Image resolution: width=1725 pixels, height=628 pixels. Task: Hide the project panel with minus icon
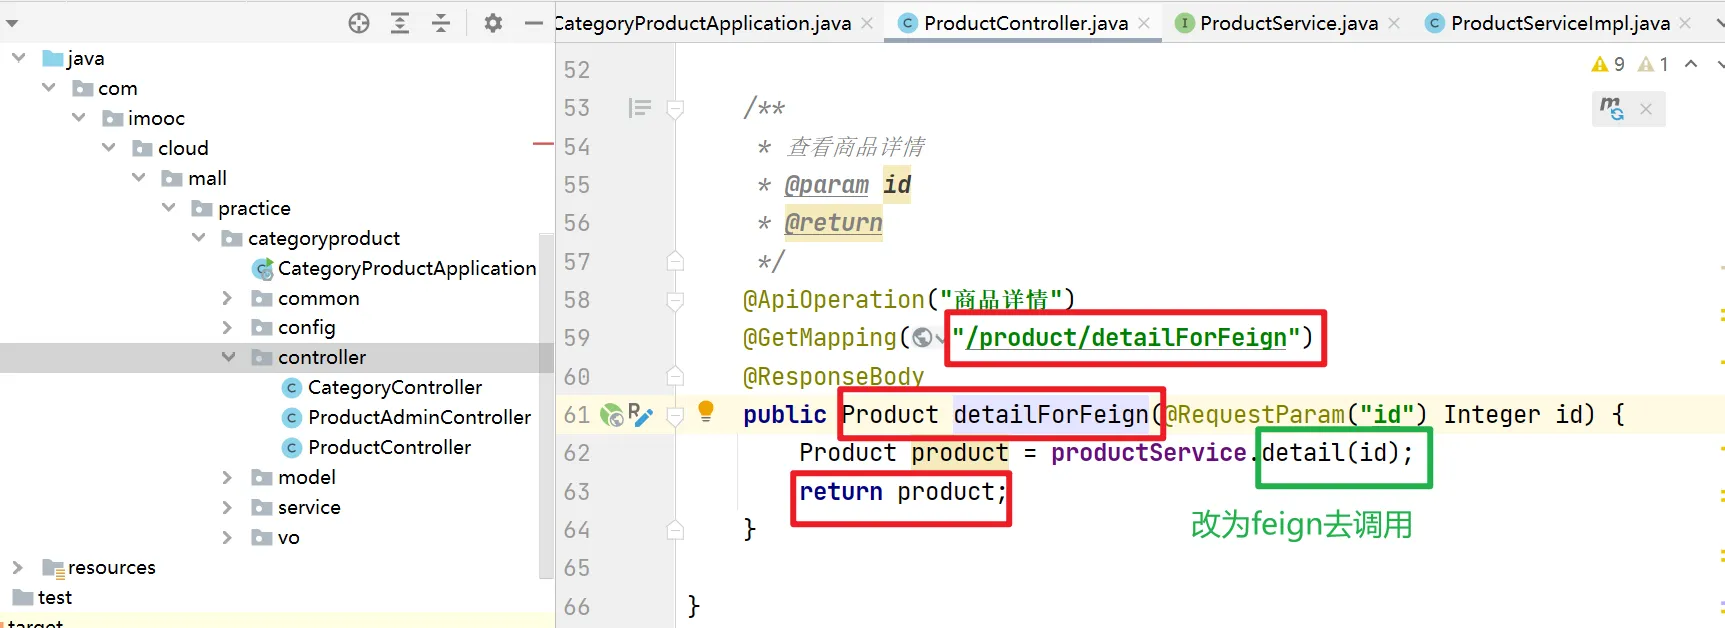point(534,23)
